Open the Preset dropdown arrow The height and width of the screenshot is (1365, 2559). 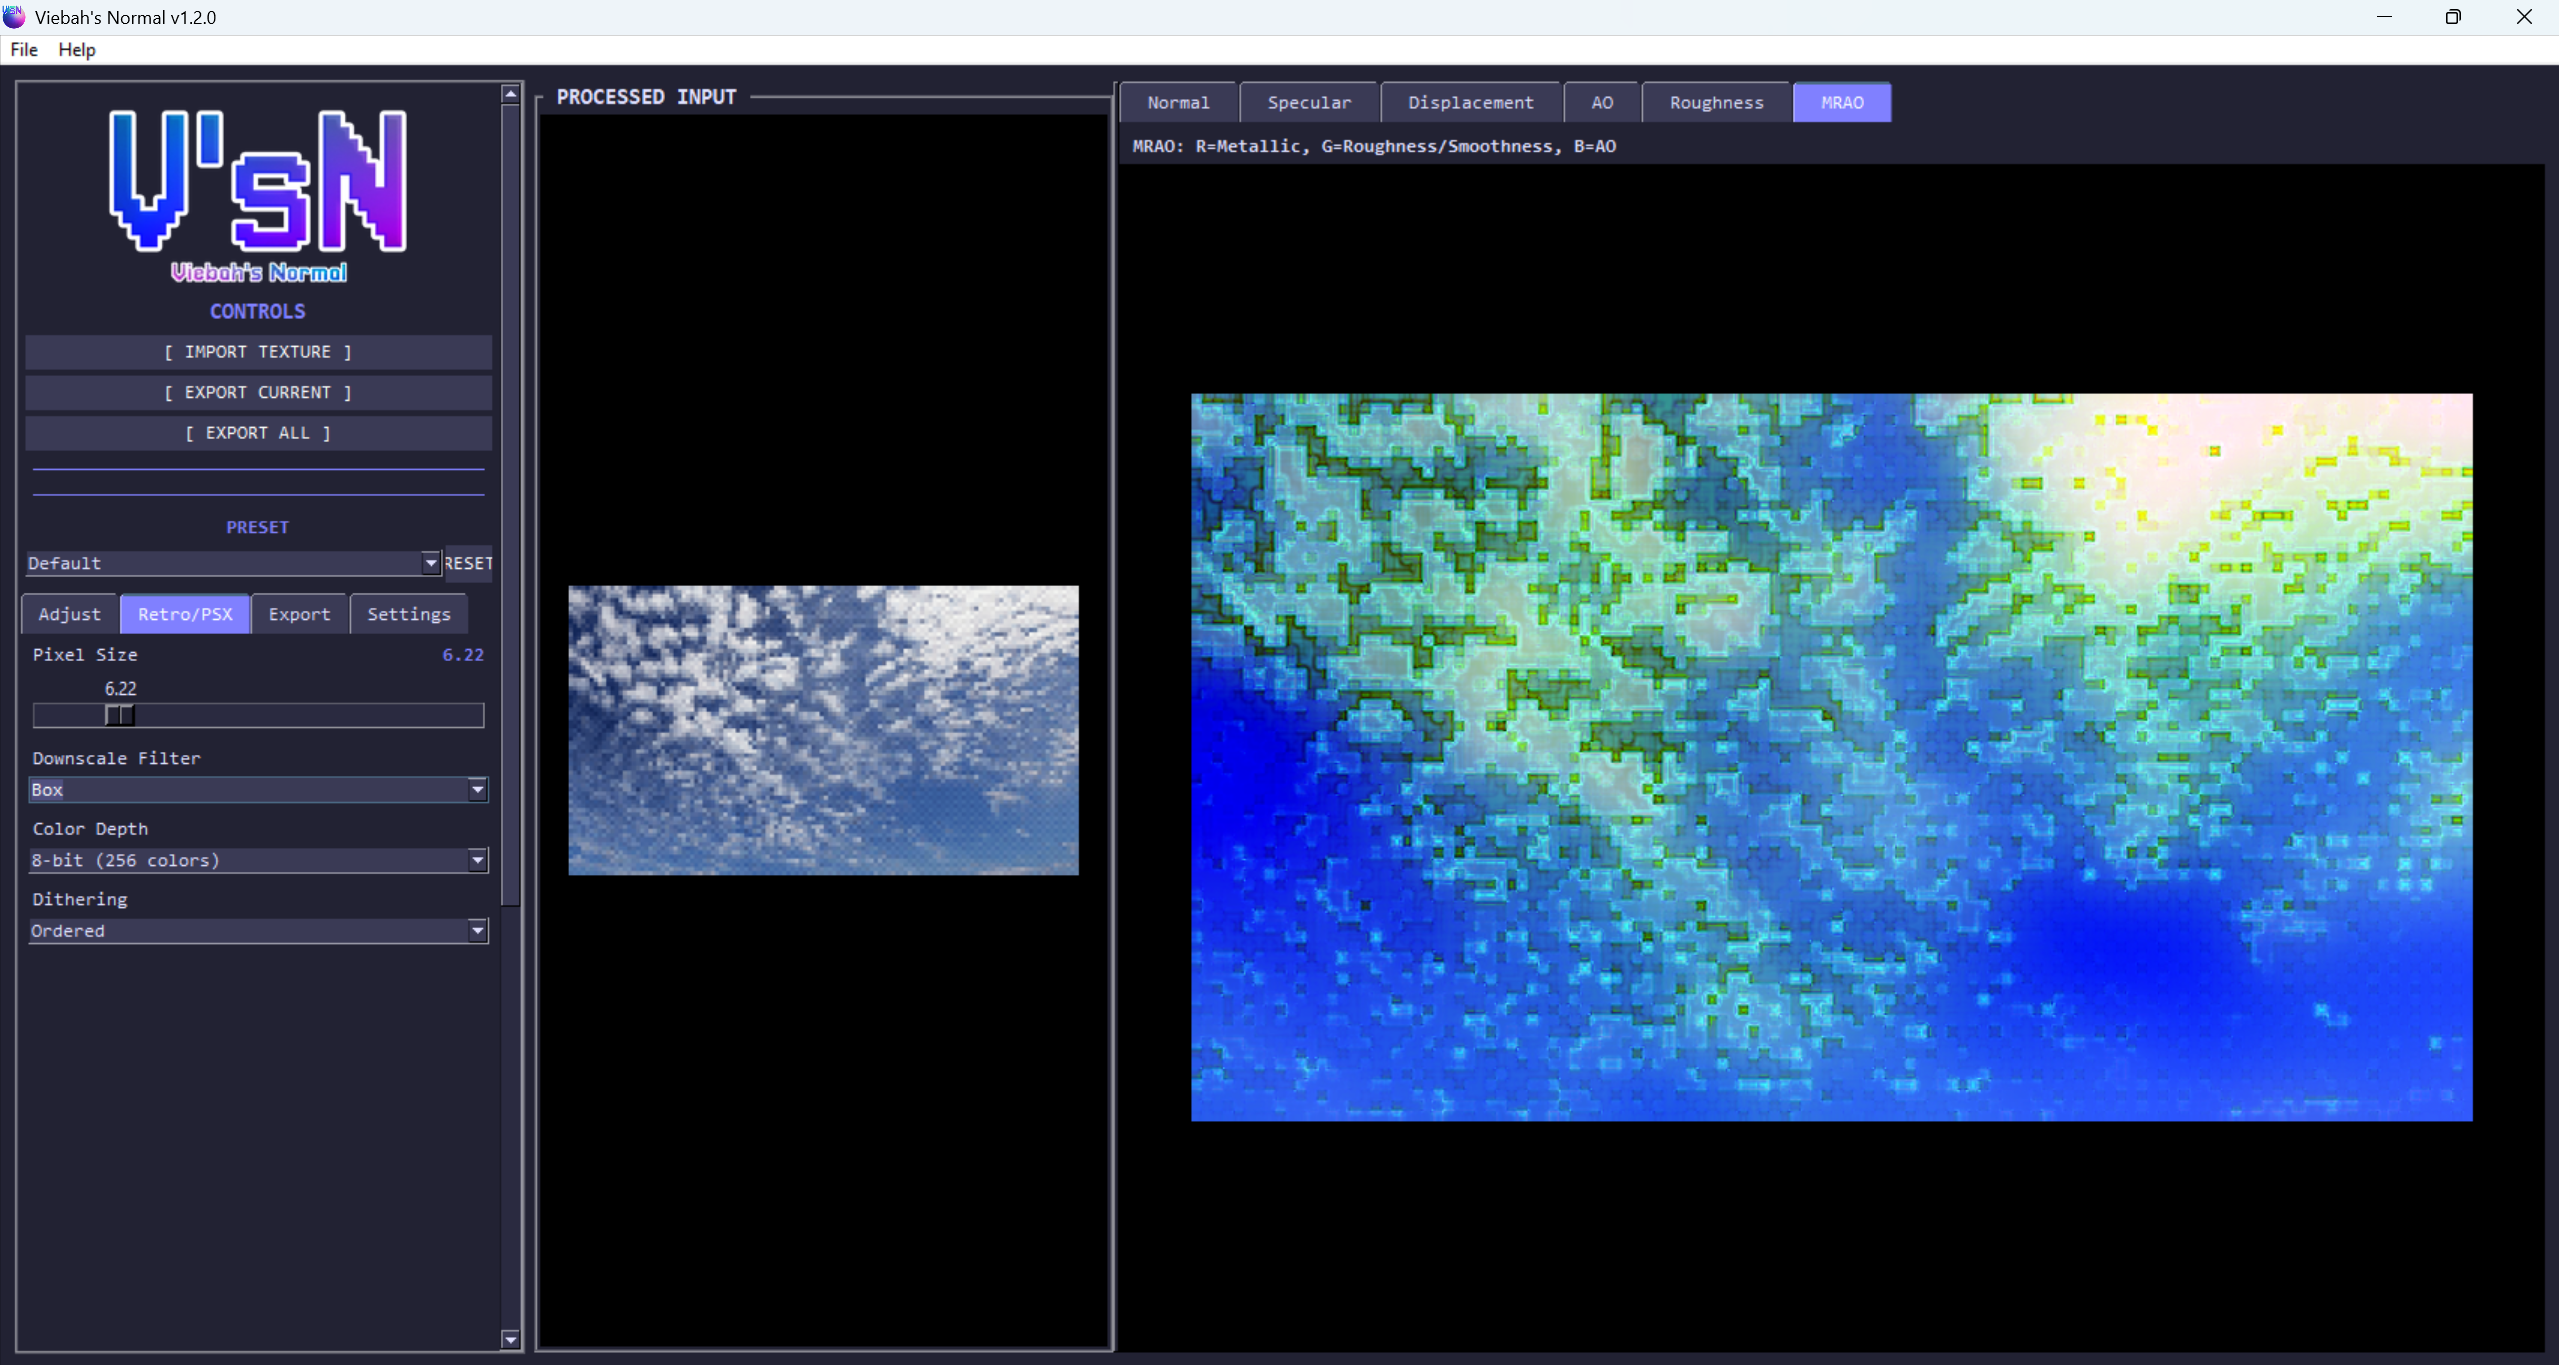[430, 563]
